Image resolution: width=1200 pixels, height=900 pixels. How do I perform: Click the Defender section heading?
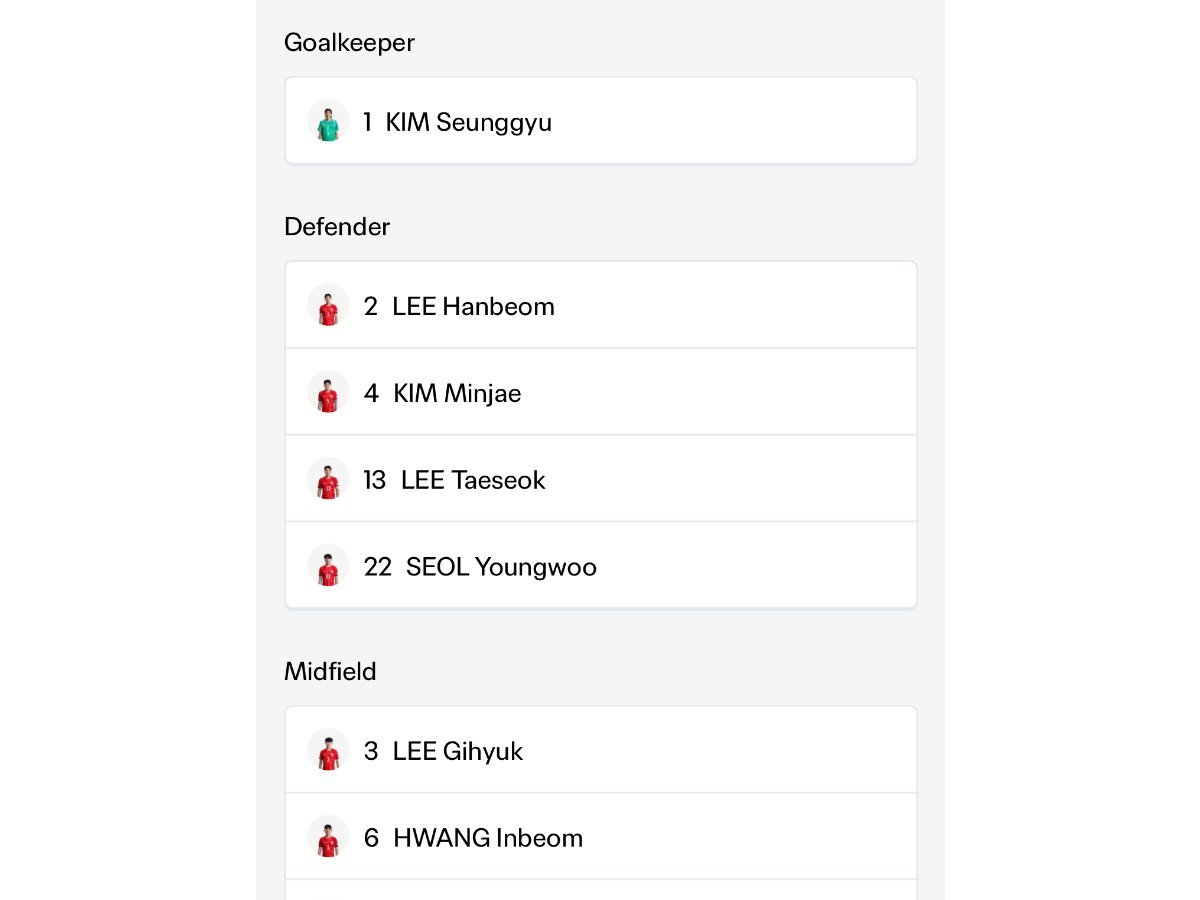coord(337,227)
